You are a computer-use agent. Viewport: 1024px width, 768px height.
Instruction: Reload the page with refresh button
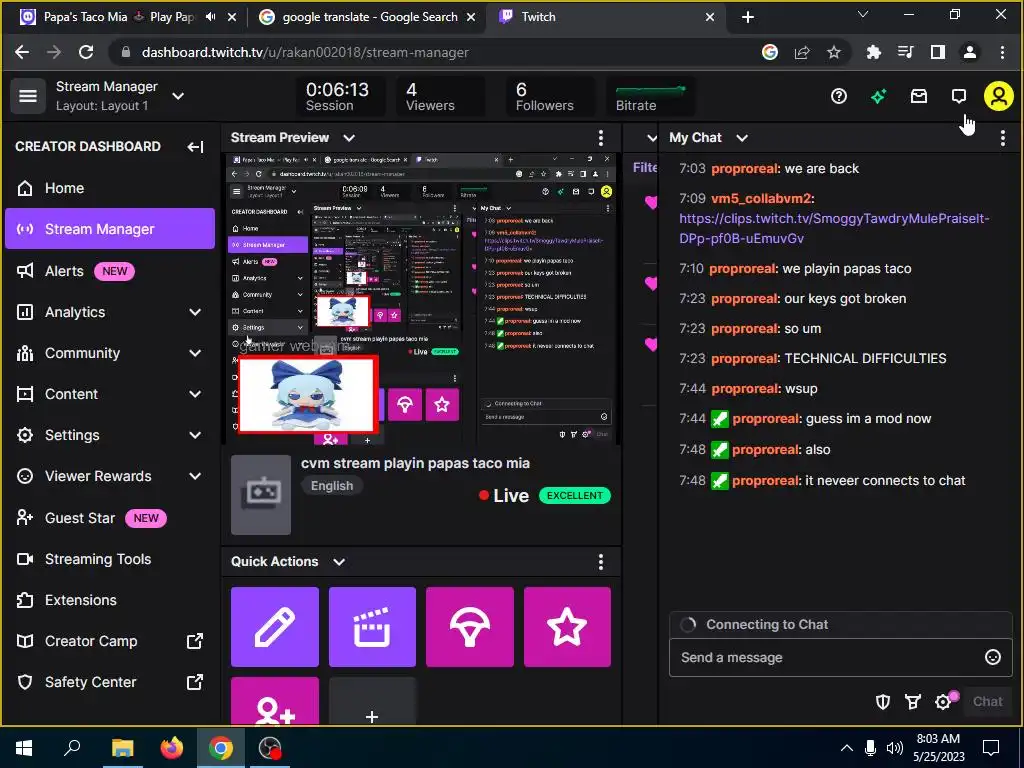(x=86, y=52)
